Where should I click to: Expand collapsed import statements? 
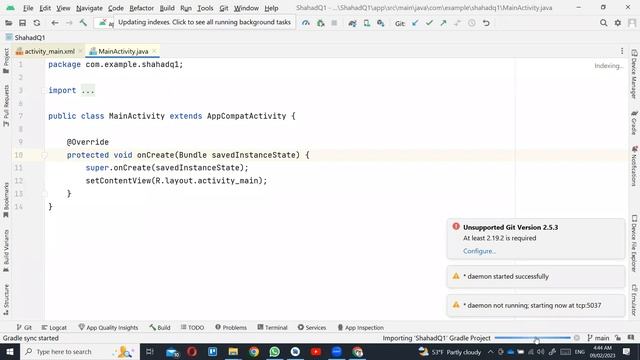pos(88,90)
